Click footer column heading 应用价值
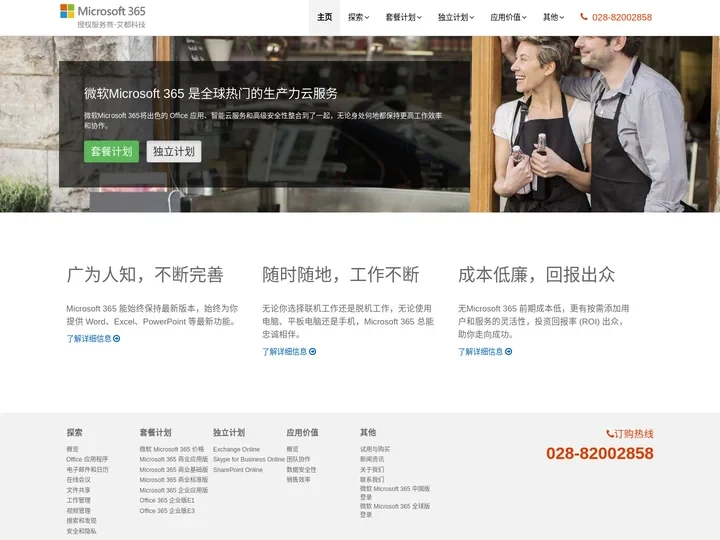The width and height of the screenshot is (720, 540). [302, 432]
